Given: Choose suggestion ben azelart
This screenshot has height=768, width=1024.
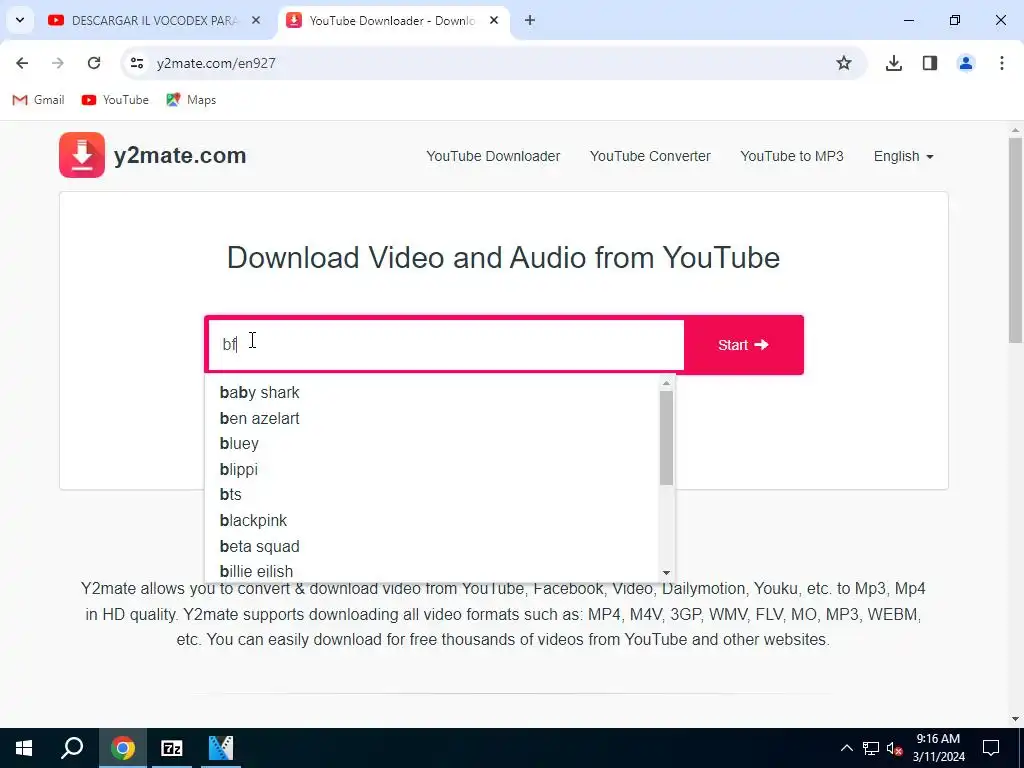Looking at the screenshot, I should coord(432,418).
